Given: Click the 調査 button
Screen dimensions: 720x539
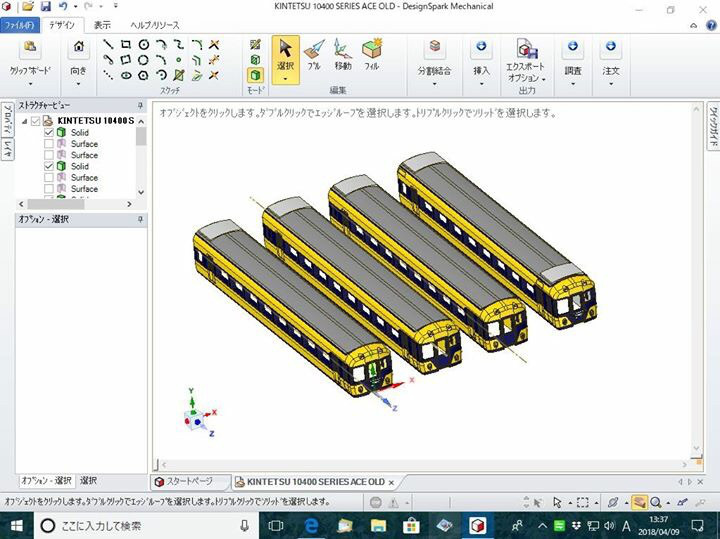Looking at the screenshot, I should tap(573, 57).
